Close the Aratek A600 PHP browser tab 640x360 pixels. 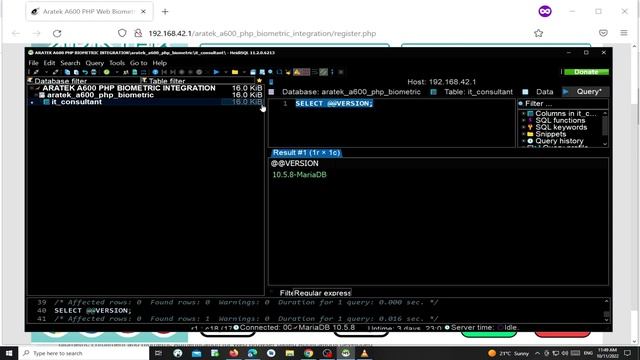point(143,12)
